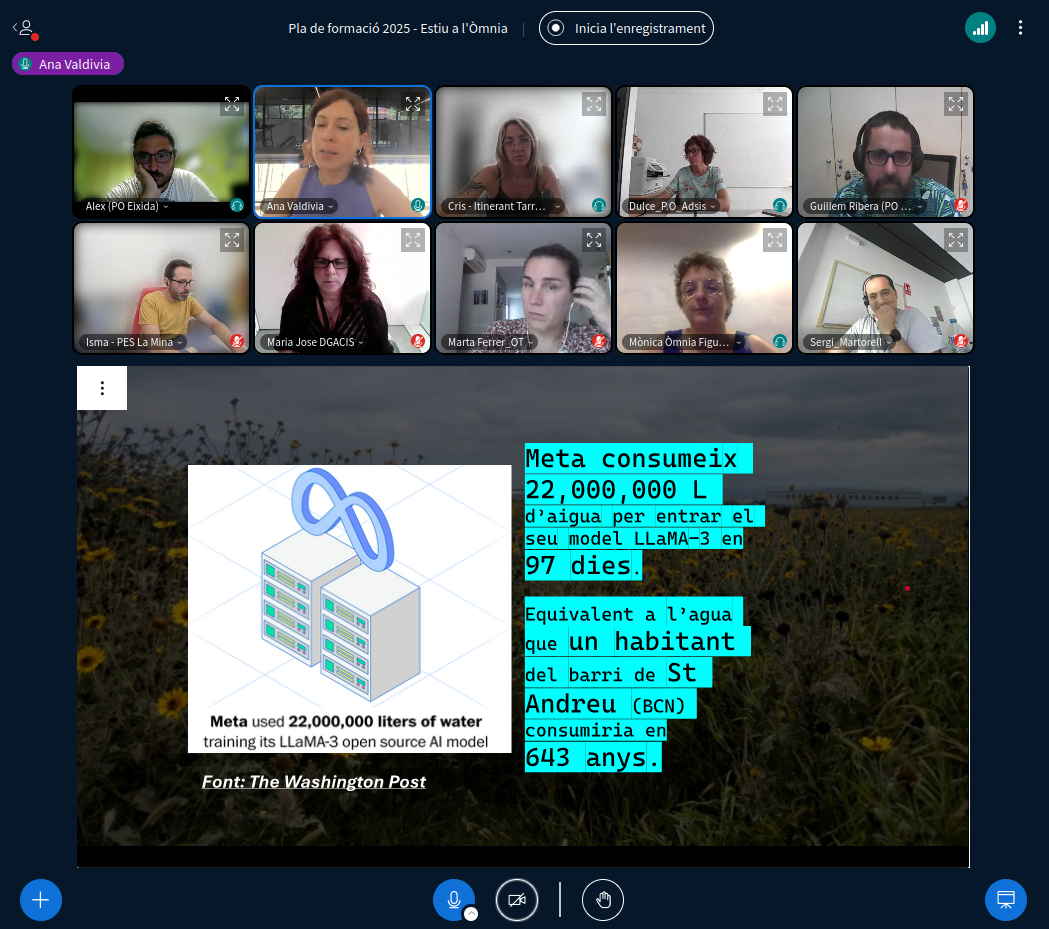Click Cris - Itinerant Tarr headset icon
This screenshot has width=1049, height=929.
point(599,205)
